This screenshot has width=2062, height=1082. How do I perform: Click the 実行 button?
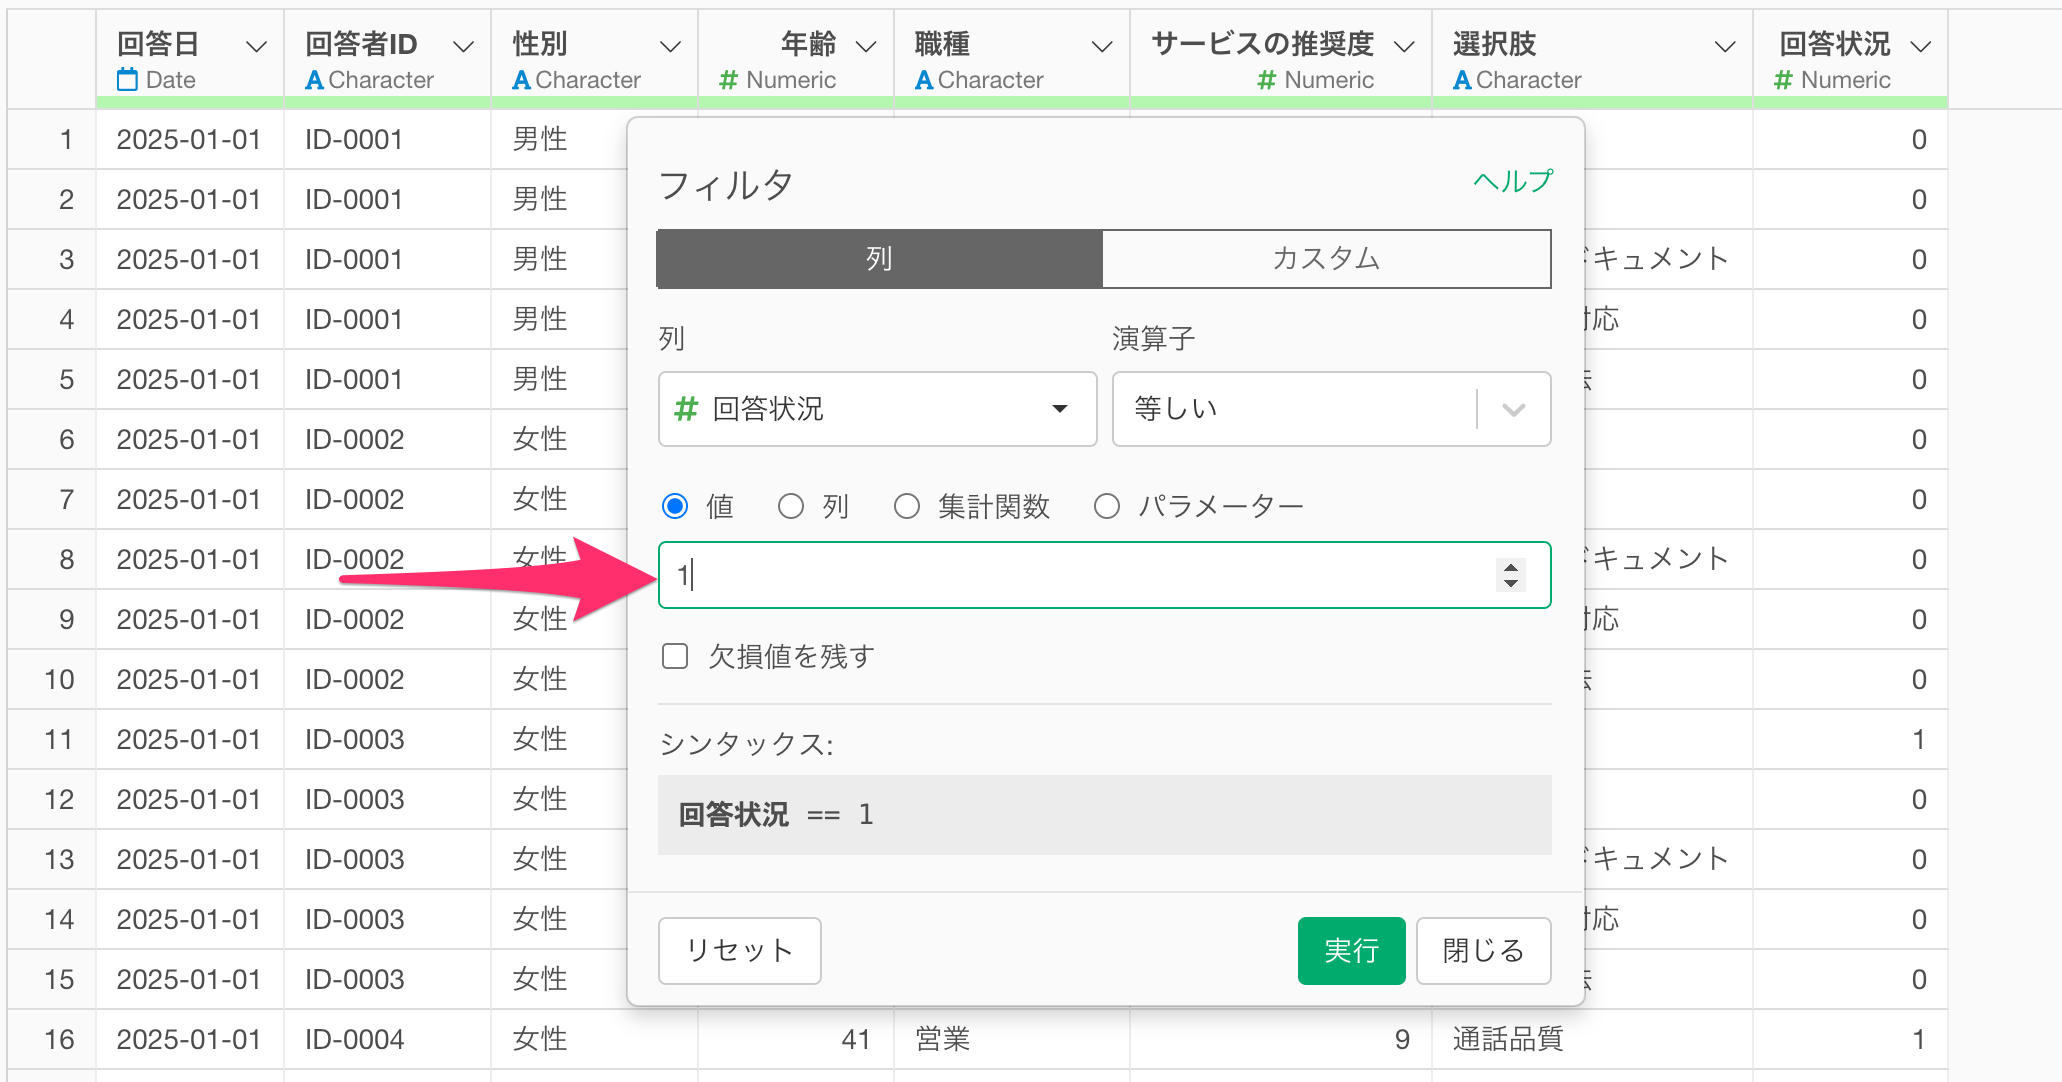tap(1350, 950)
